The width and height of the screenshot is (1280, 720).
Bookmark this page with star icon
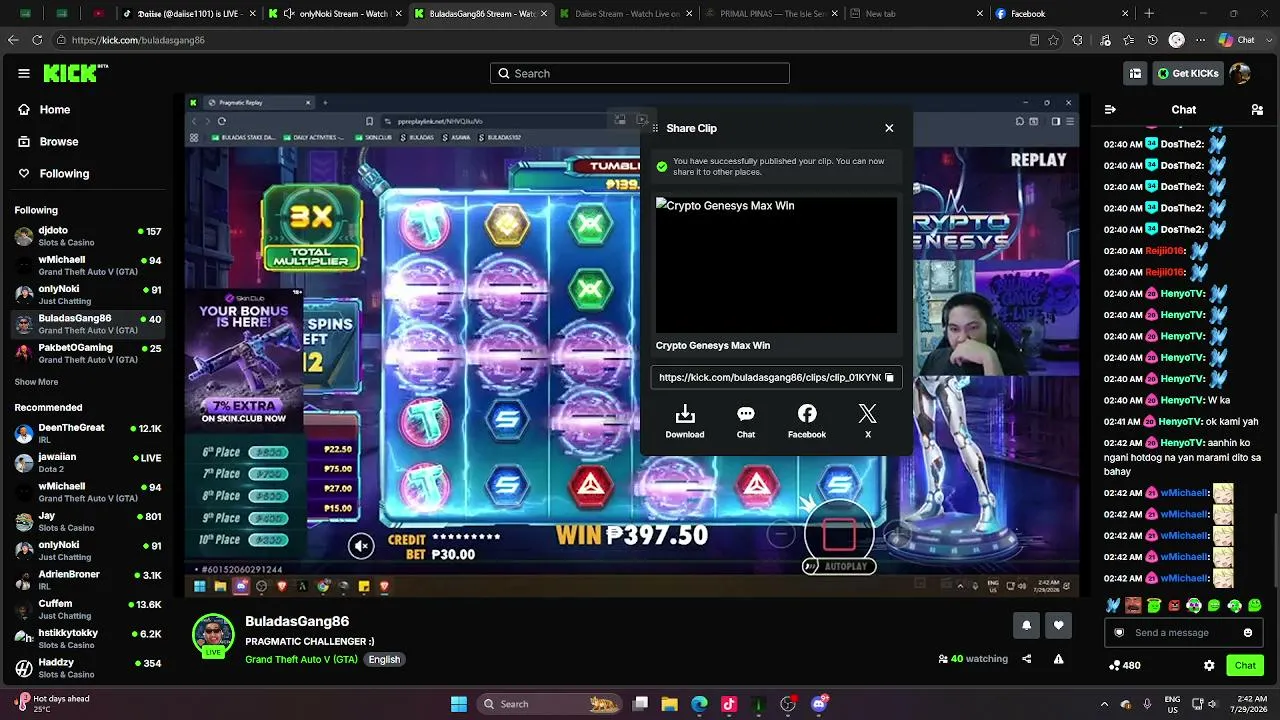click(x=1054, y=40)
